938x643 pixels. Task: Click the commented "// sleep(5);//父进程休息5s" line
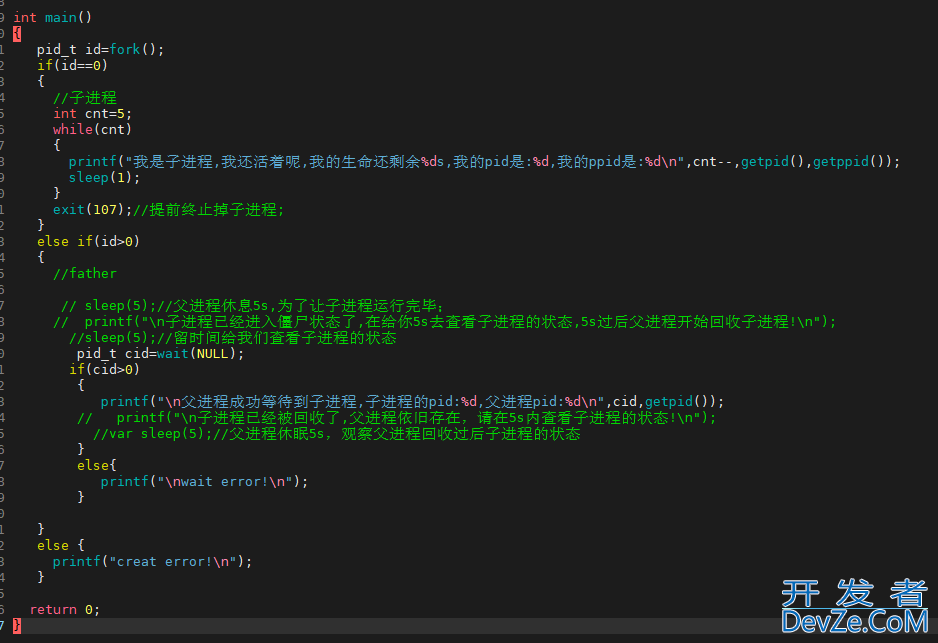(x=252, y=306)
